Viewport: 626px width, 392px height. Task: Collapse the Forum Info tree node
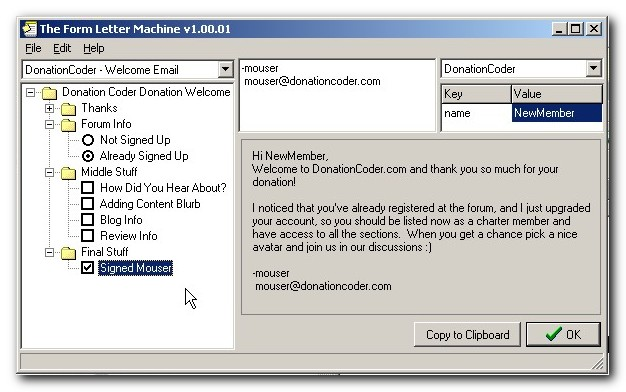point(50,125)
